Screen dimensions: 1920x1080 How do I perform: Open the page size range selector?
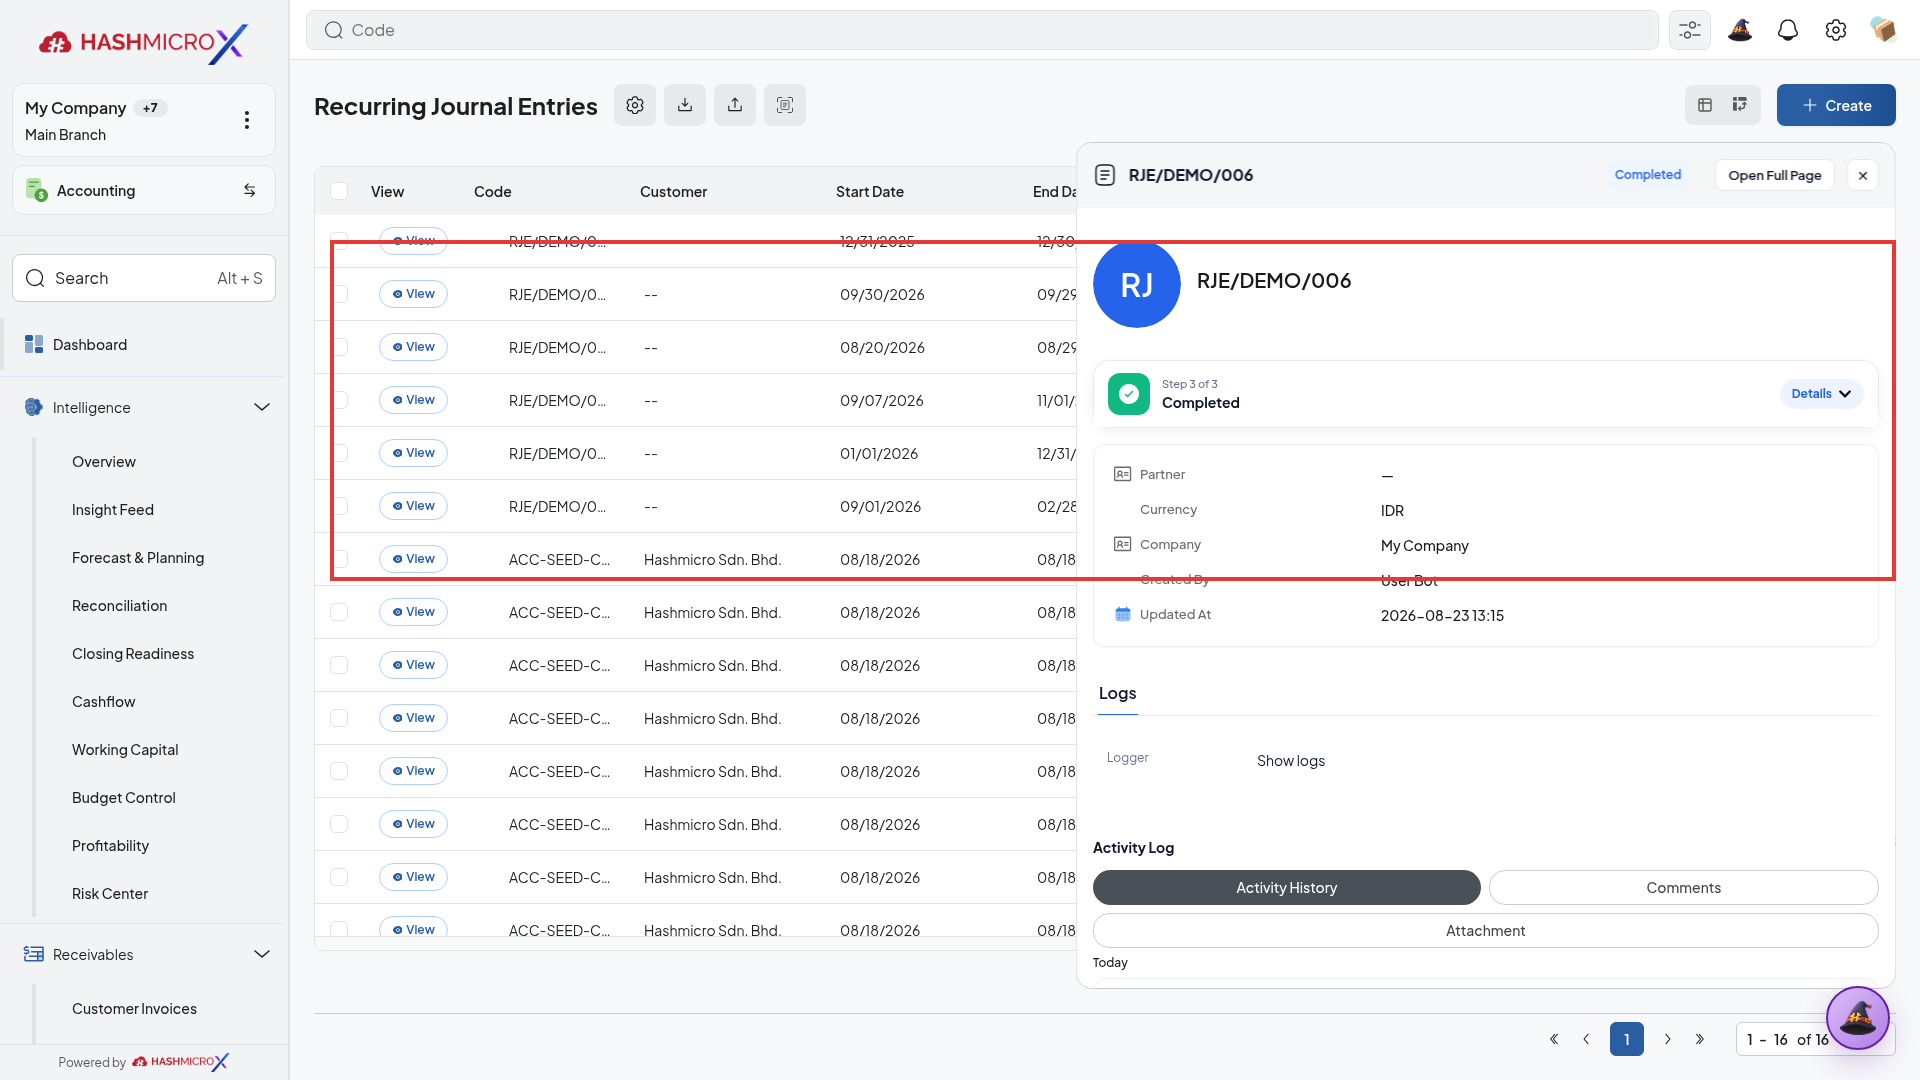1815,1039
